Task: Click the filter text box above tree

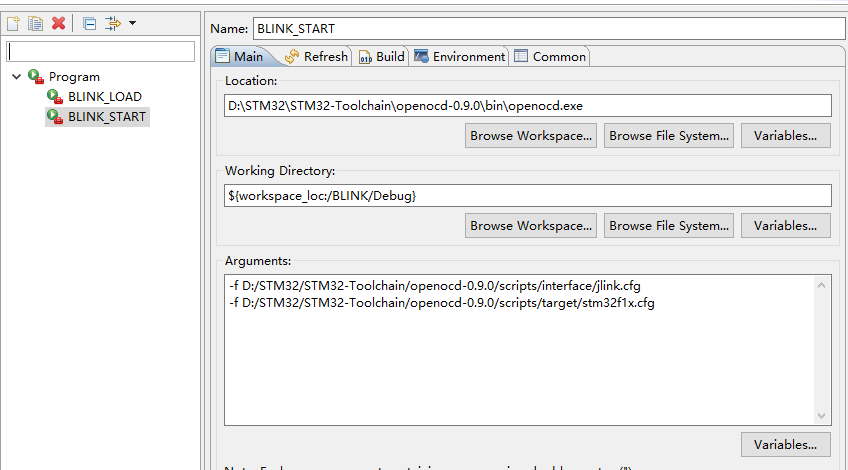Action: (x=101, y=52)
